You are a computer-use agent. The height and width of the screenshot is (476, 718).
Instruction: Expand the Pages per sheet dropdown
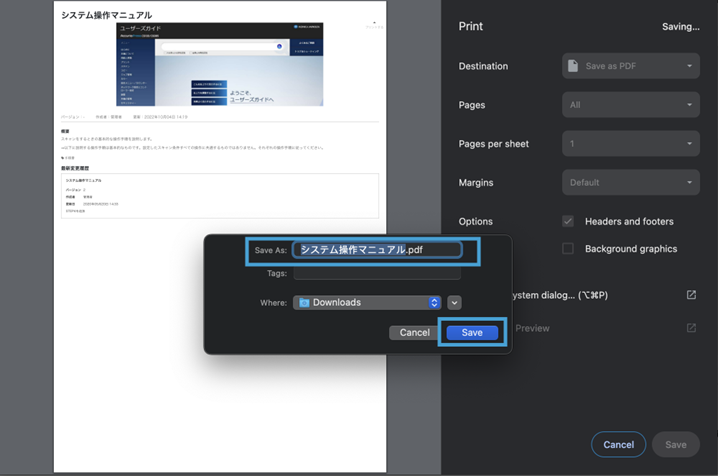[x=630, y=144]
